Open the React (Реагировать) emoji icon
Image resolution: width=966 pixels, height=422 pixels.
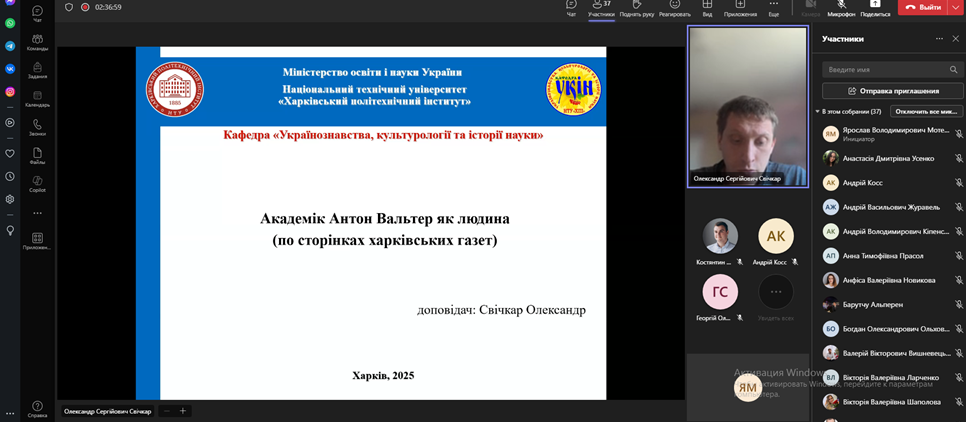(x=675, y=6)
